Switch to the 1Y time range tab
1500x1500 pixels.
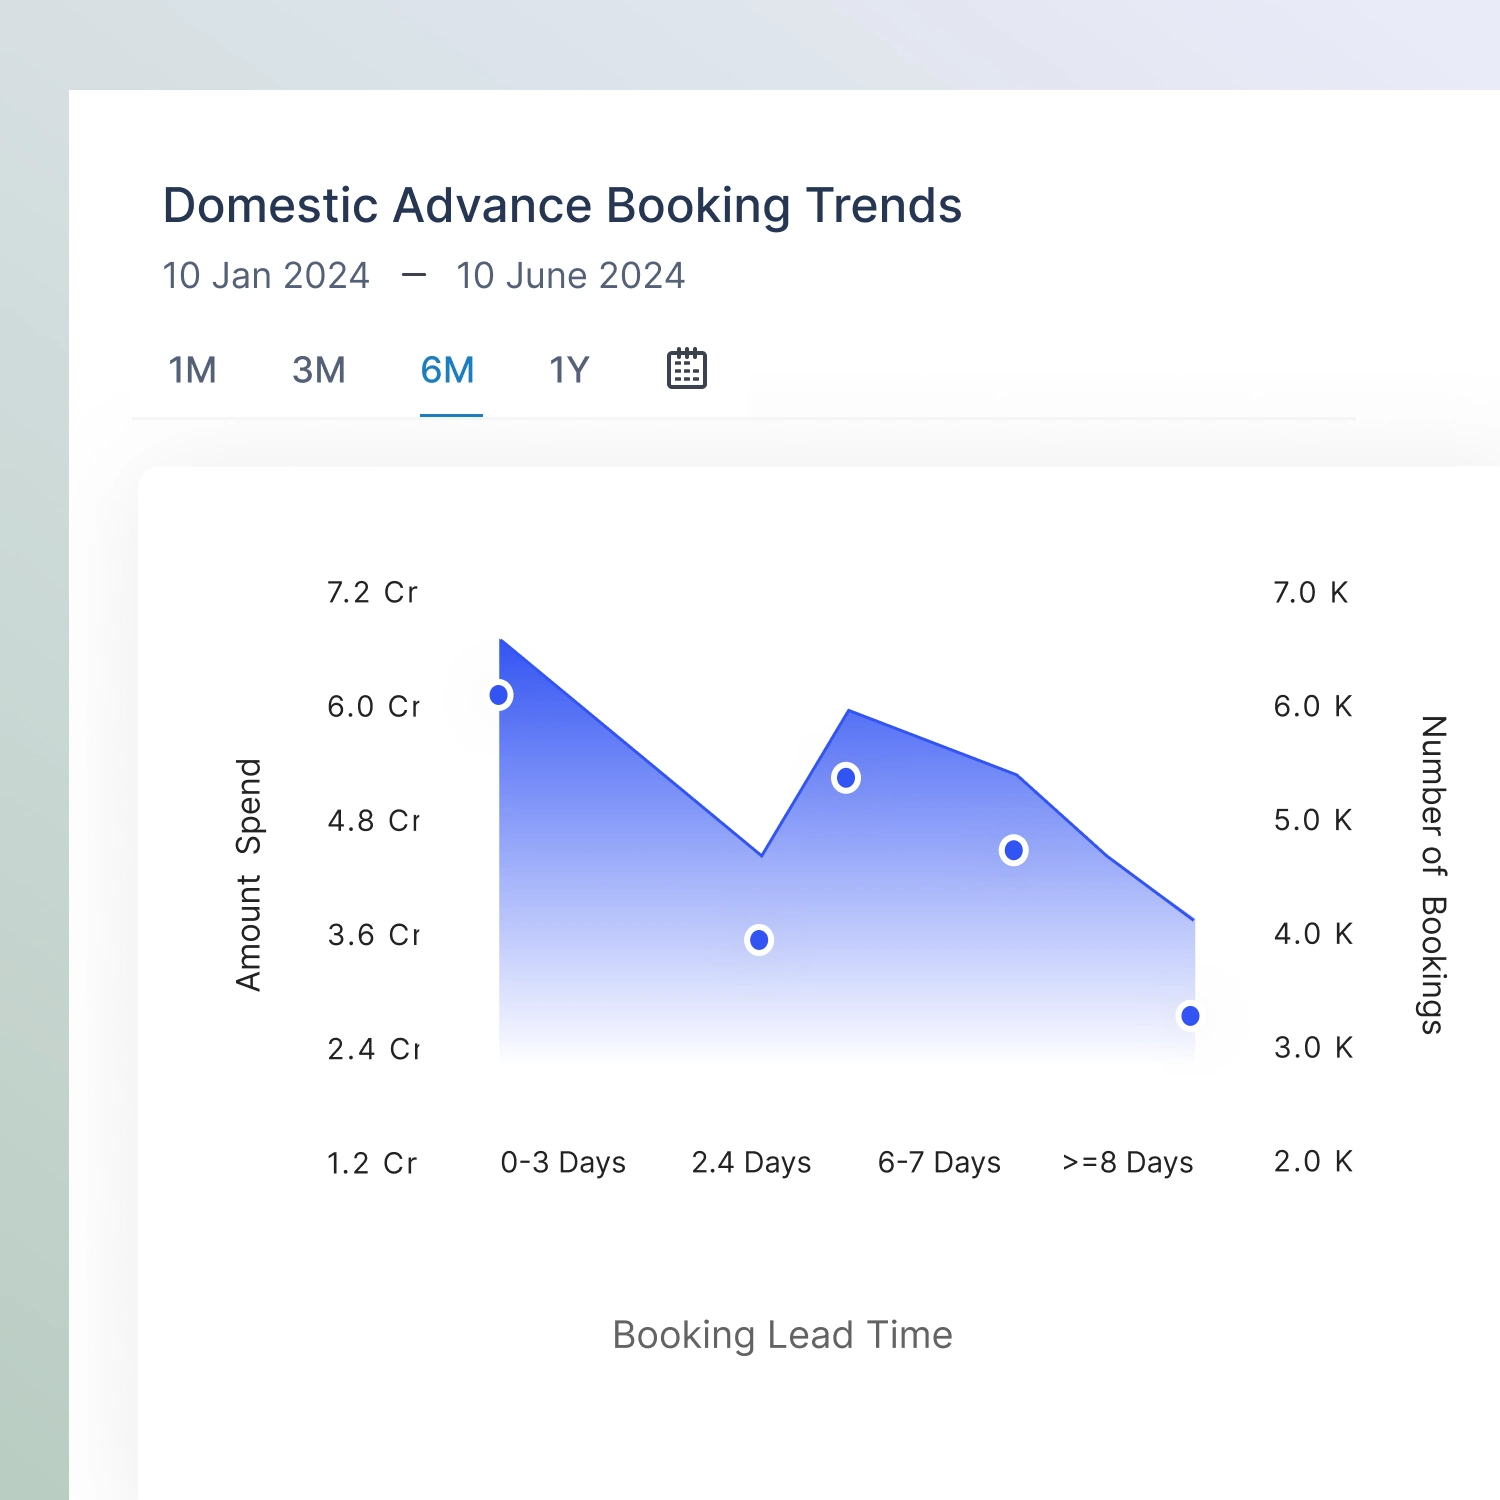569,370
